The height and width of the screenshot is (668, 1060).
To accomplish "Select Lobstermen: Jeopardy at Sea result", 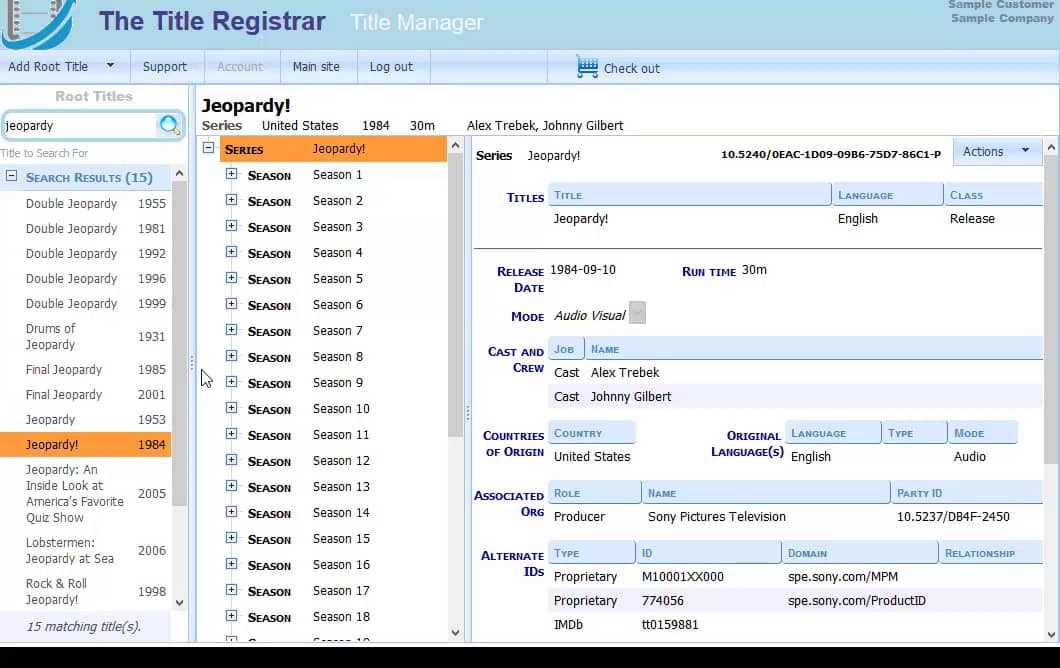I will pos(85,550).
